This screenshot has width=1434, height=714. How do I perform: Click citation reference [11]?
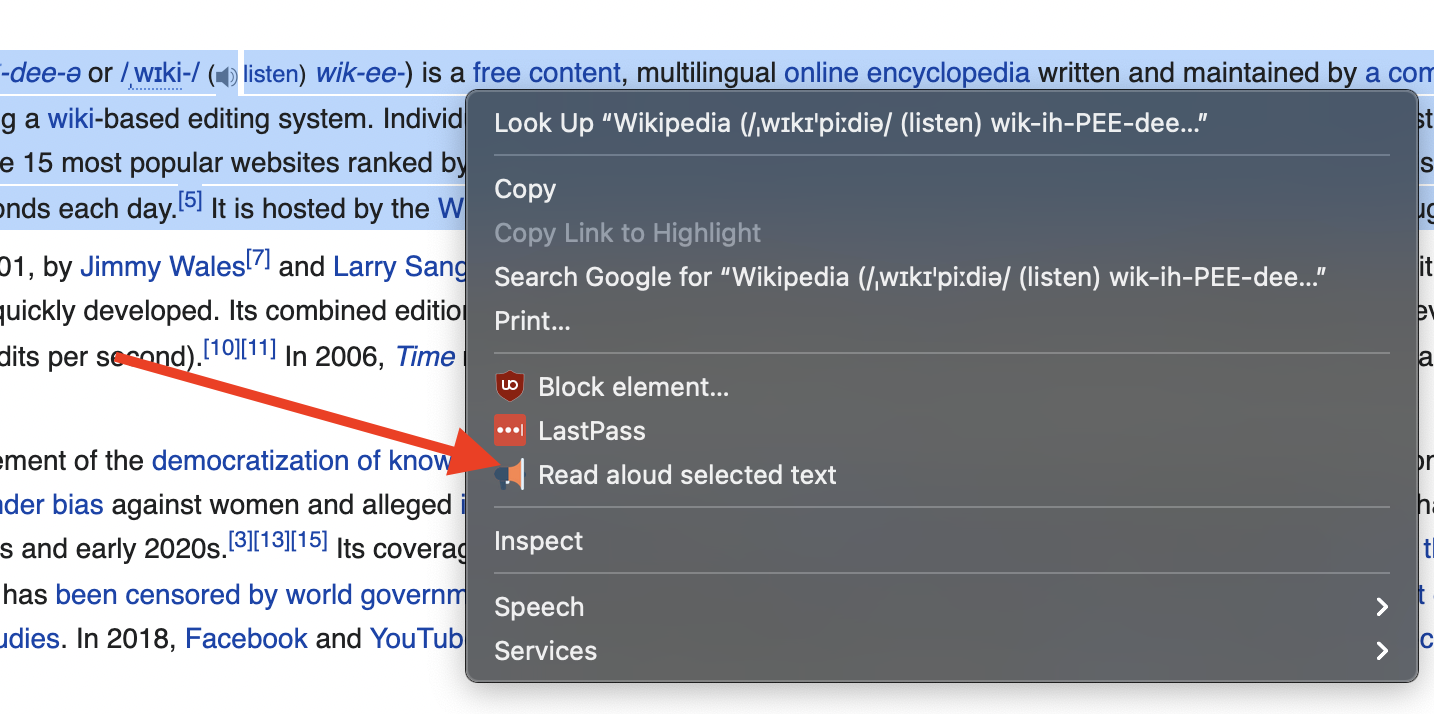pyautogui.click(x=258, y=350)
